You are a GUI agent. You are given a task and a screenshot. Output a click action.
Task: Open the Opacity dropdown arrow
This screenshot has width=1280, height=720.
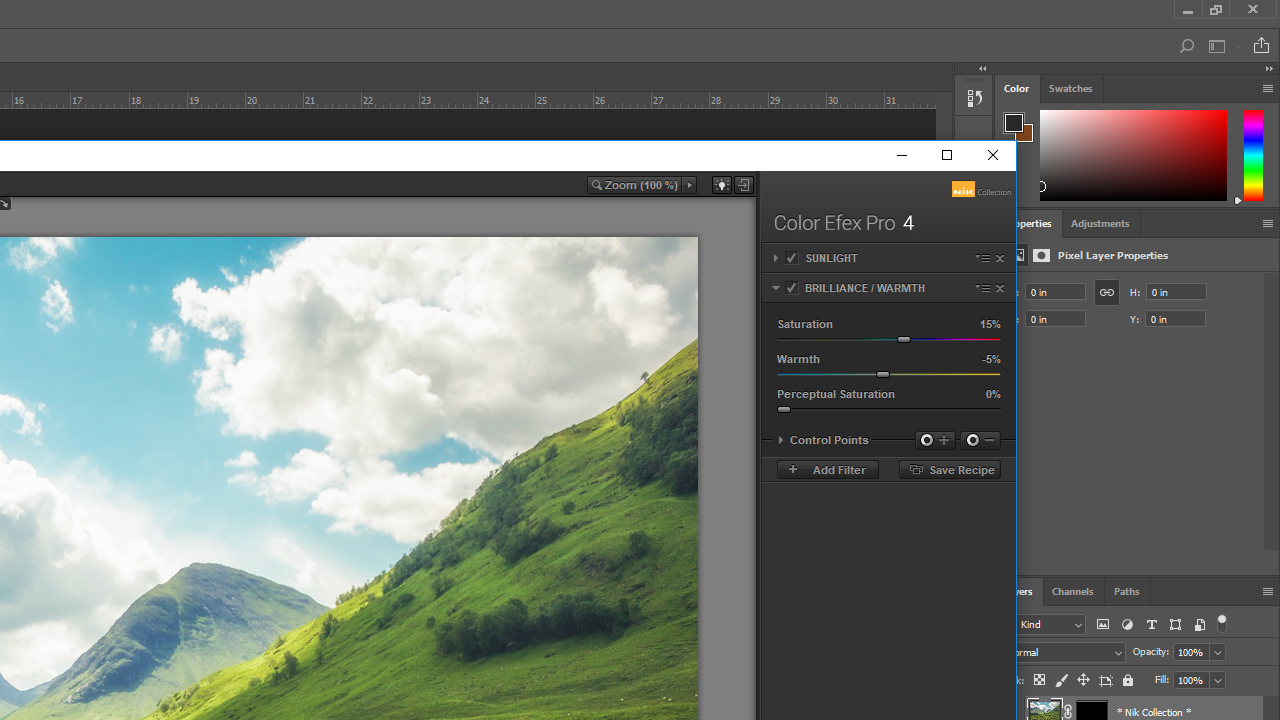point(1217,652)
